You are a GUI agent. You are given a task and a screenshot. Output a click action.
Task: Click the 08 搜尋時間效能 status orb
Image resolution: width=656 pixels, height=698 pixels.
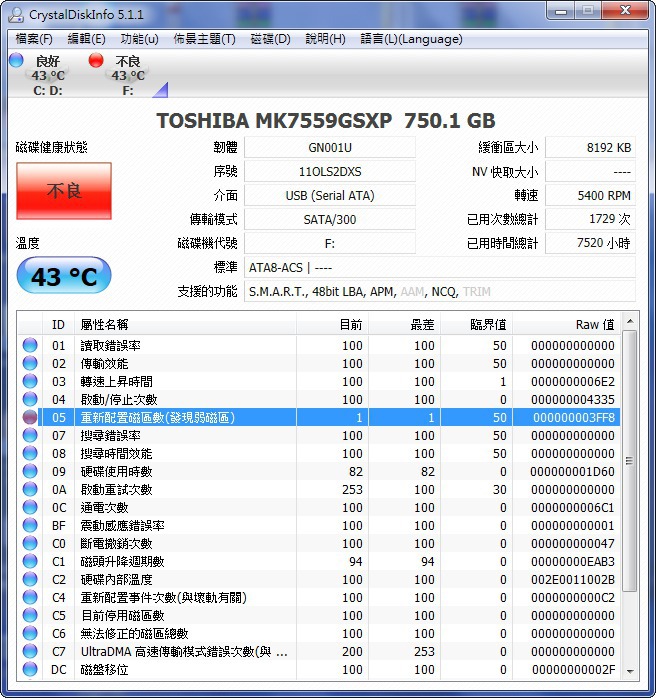[30, 453]
